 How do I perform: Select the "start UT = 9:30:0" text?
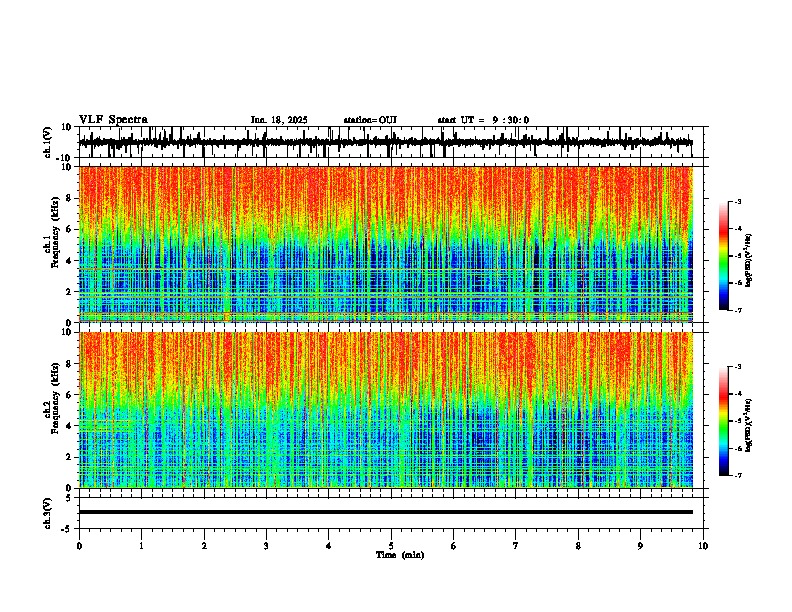pos(483,120)
